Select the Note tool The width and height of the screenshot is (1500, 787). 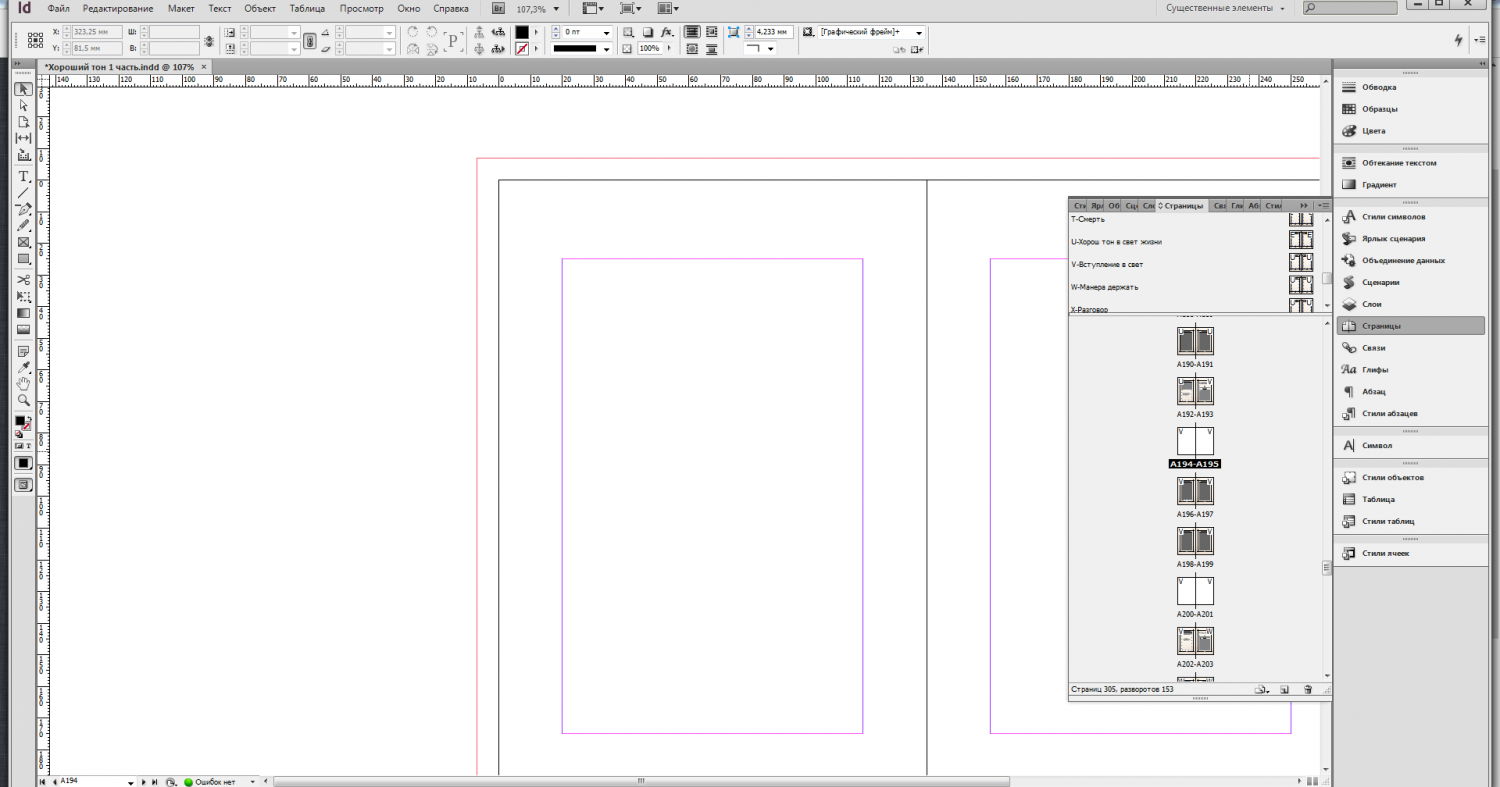click(23, 351)
